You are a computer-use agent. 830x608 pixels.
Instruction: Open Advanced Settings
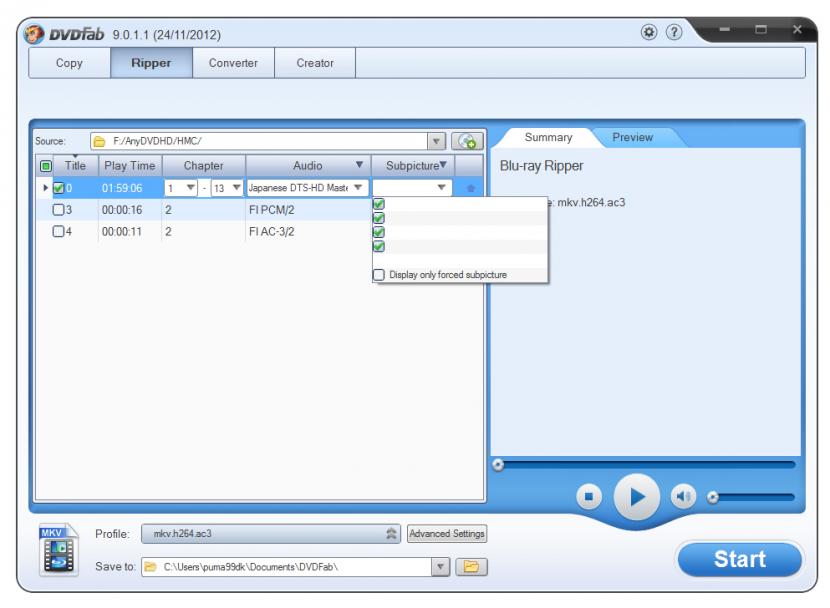pyautogui.click(x=447, y=534)
